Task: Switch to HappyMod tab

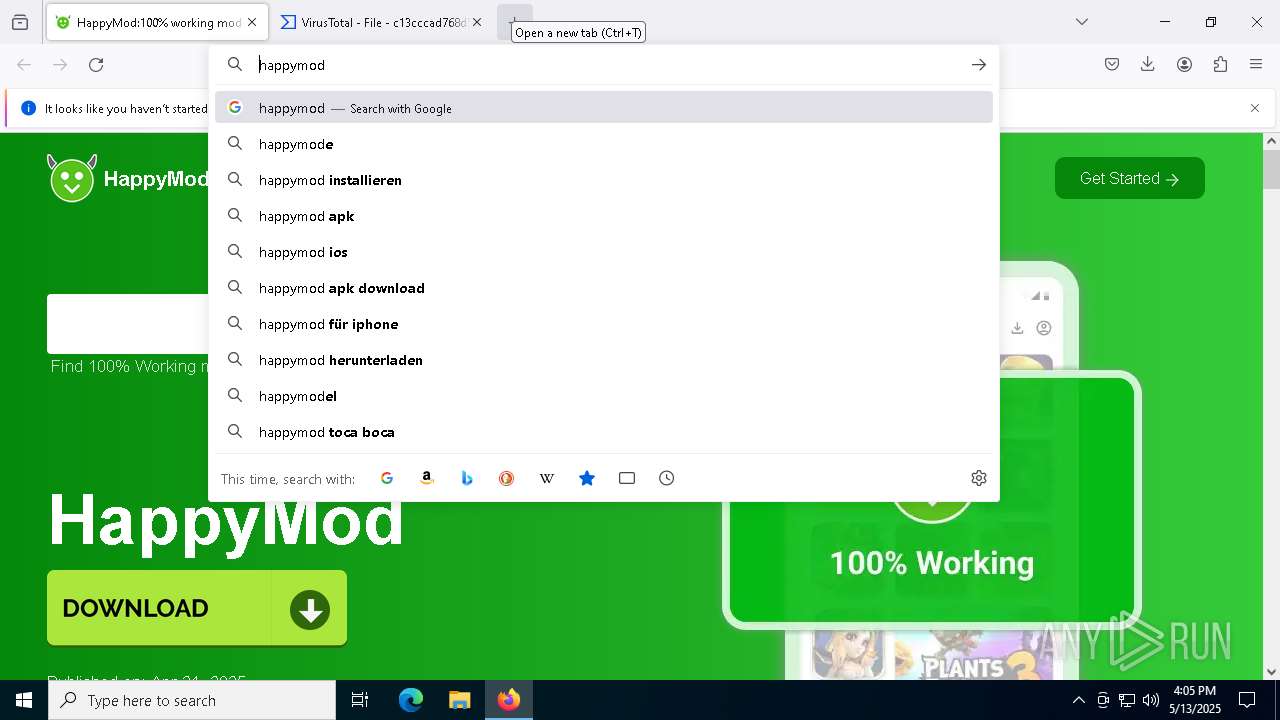Action: 157,22
